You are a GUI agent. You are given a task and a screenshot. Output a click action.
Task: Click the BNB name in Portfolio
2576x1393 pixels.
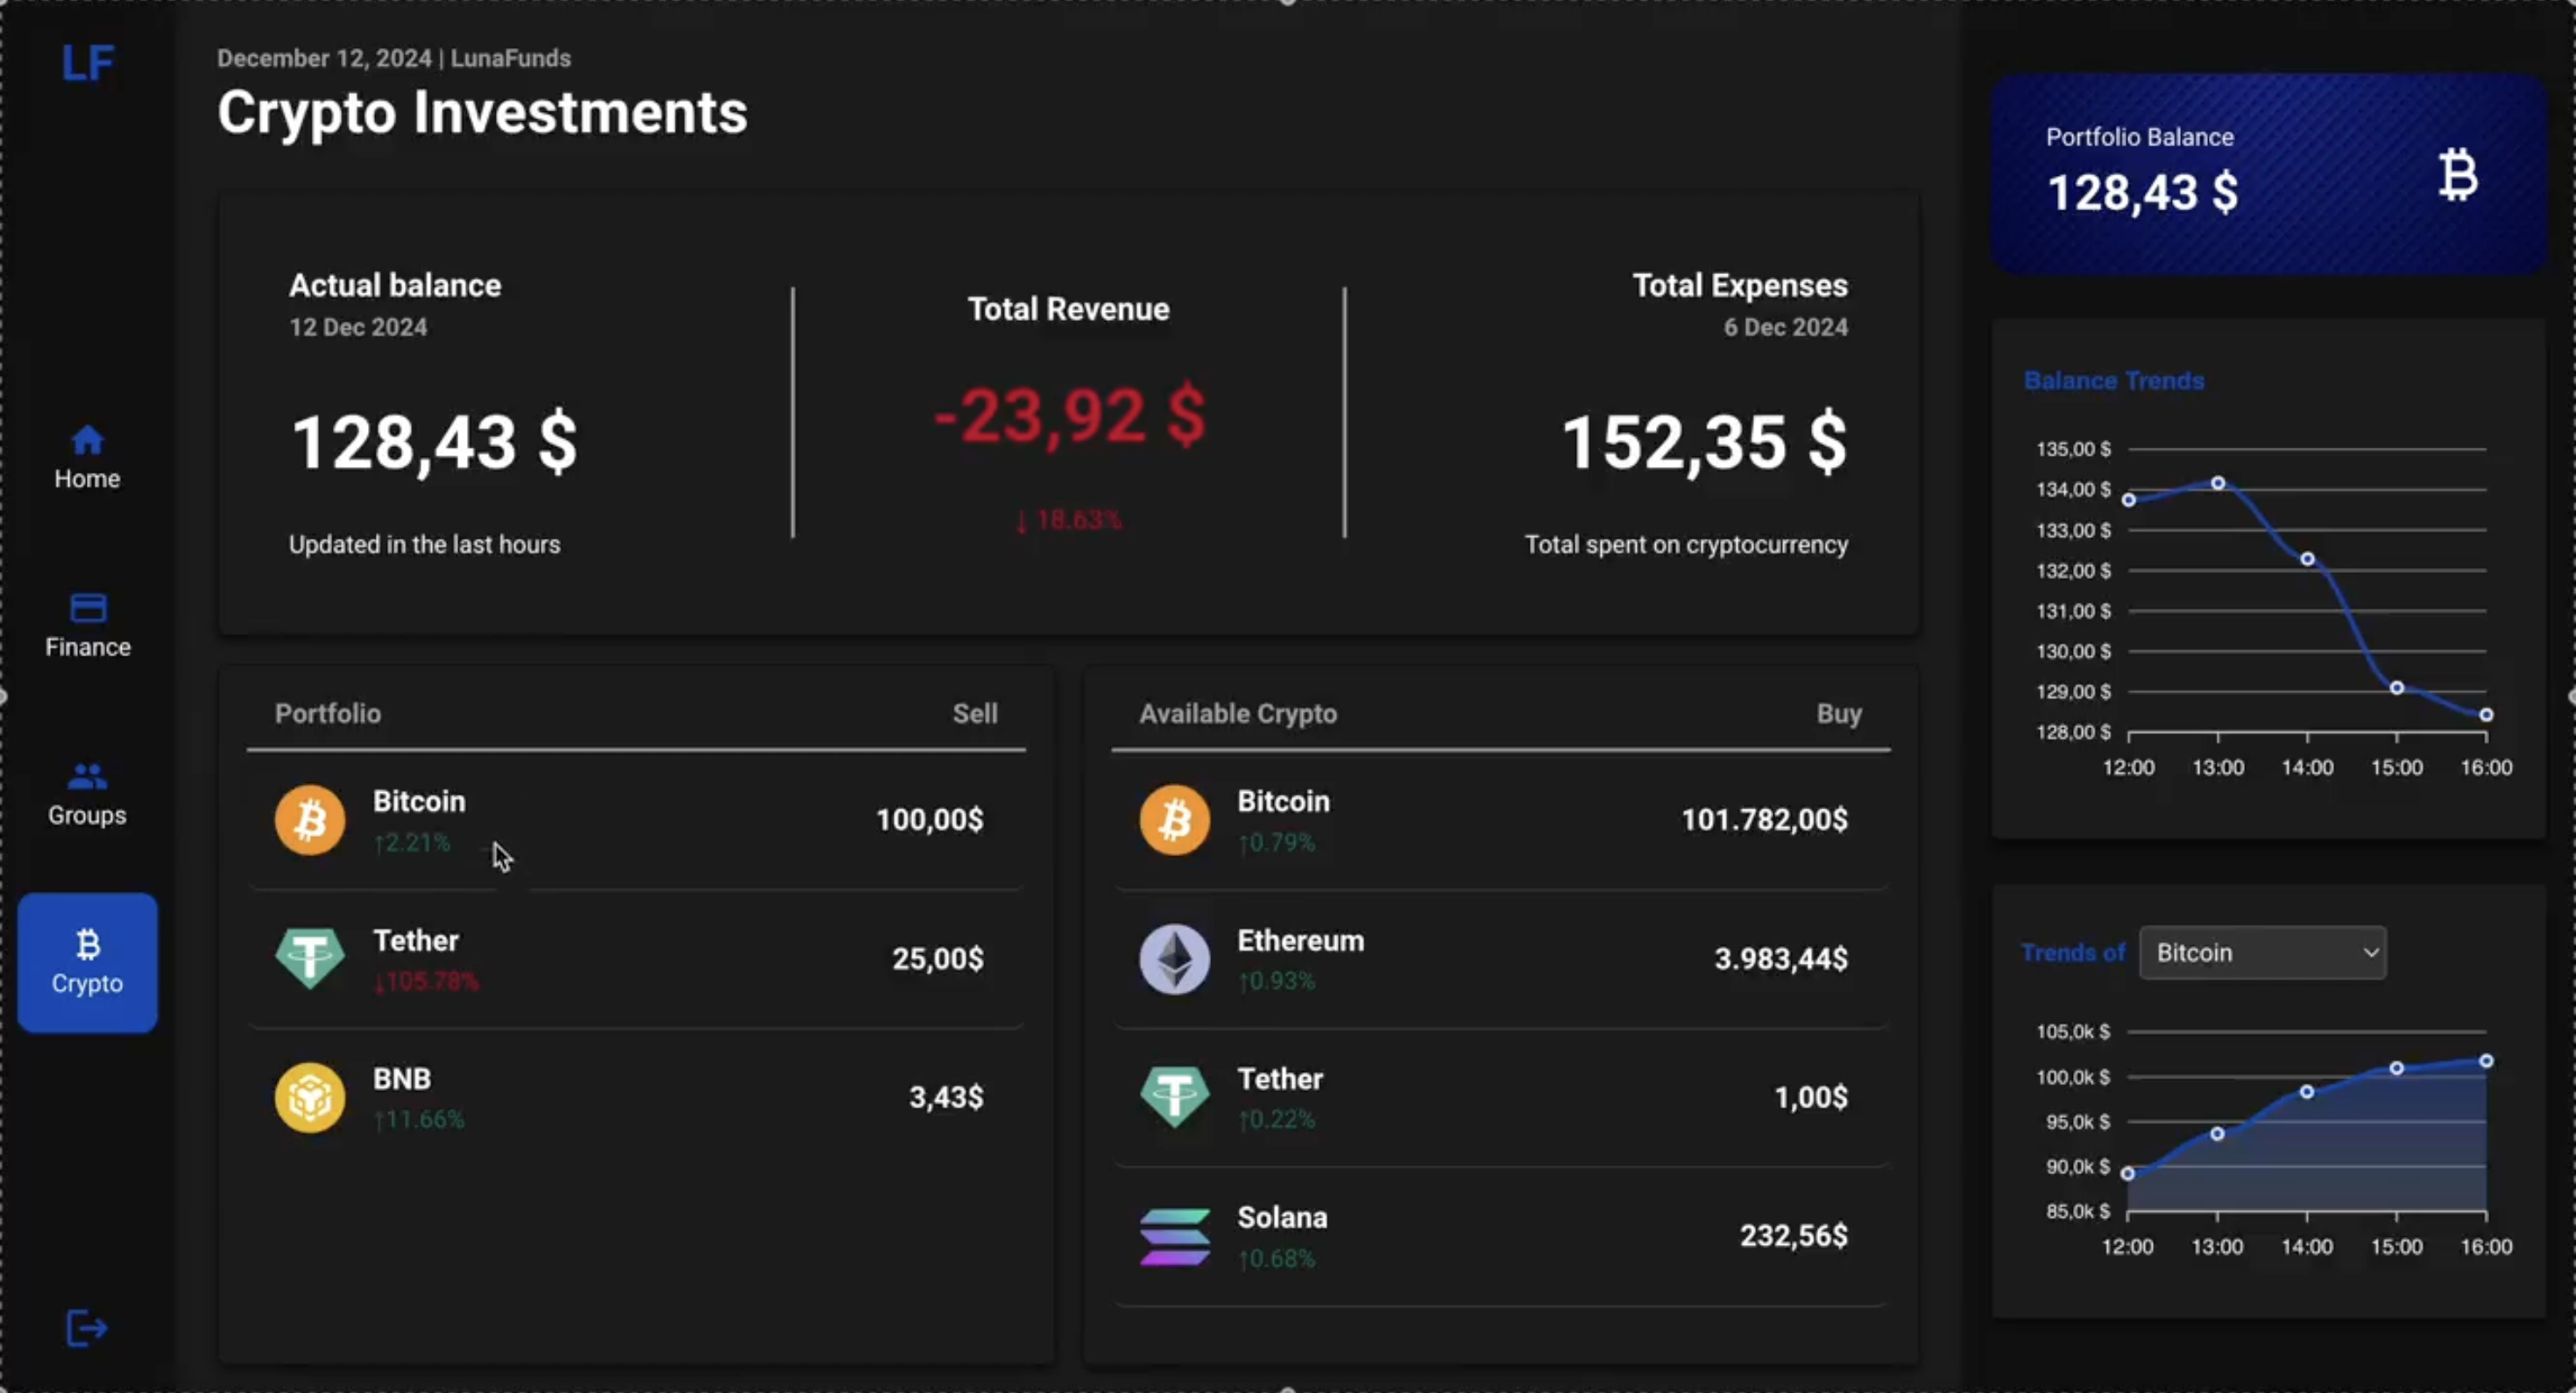point(401,1078)
